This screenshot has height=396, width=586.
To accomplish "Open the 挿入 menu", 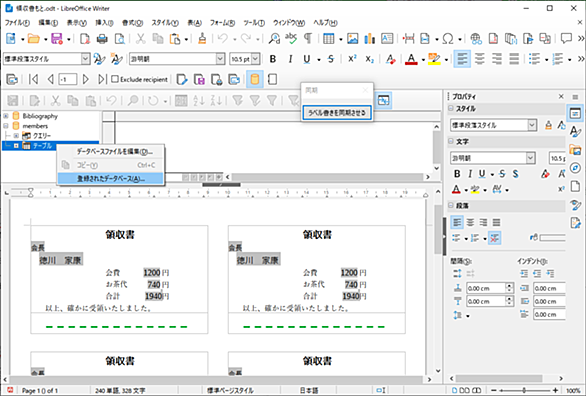I will click(x=104, y=23).
